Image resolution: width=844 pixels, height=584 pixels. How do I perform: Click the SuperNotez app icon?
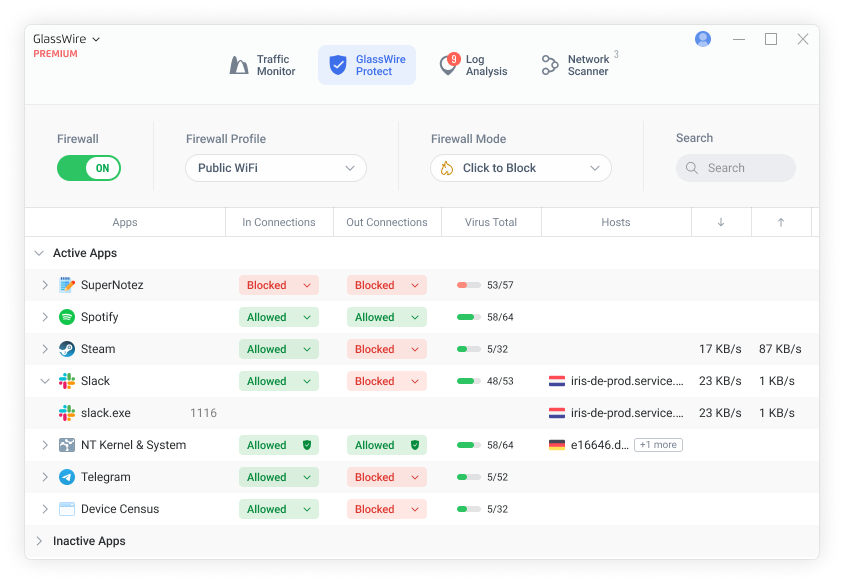67,285
